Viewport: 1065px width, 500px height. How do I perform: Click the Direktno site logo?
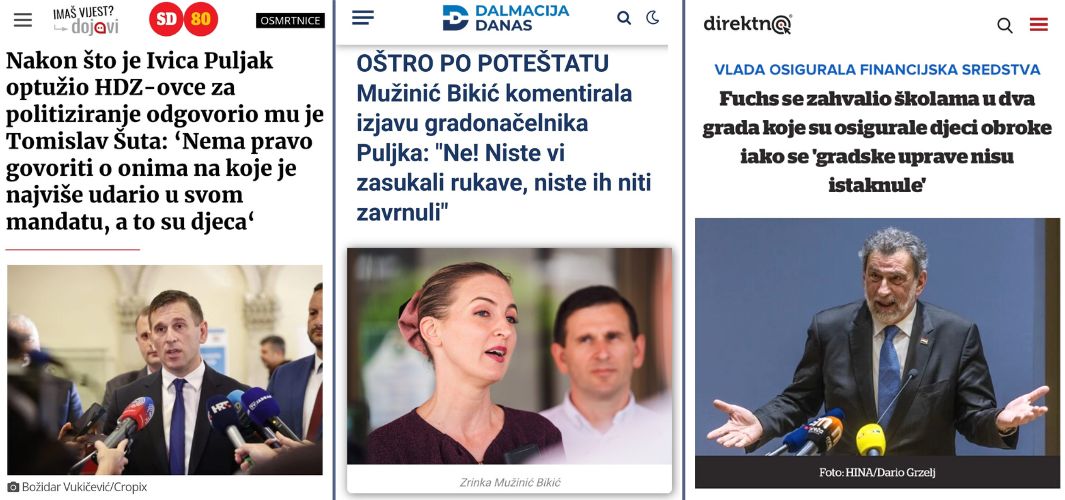tap(748, 24)
